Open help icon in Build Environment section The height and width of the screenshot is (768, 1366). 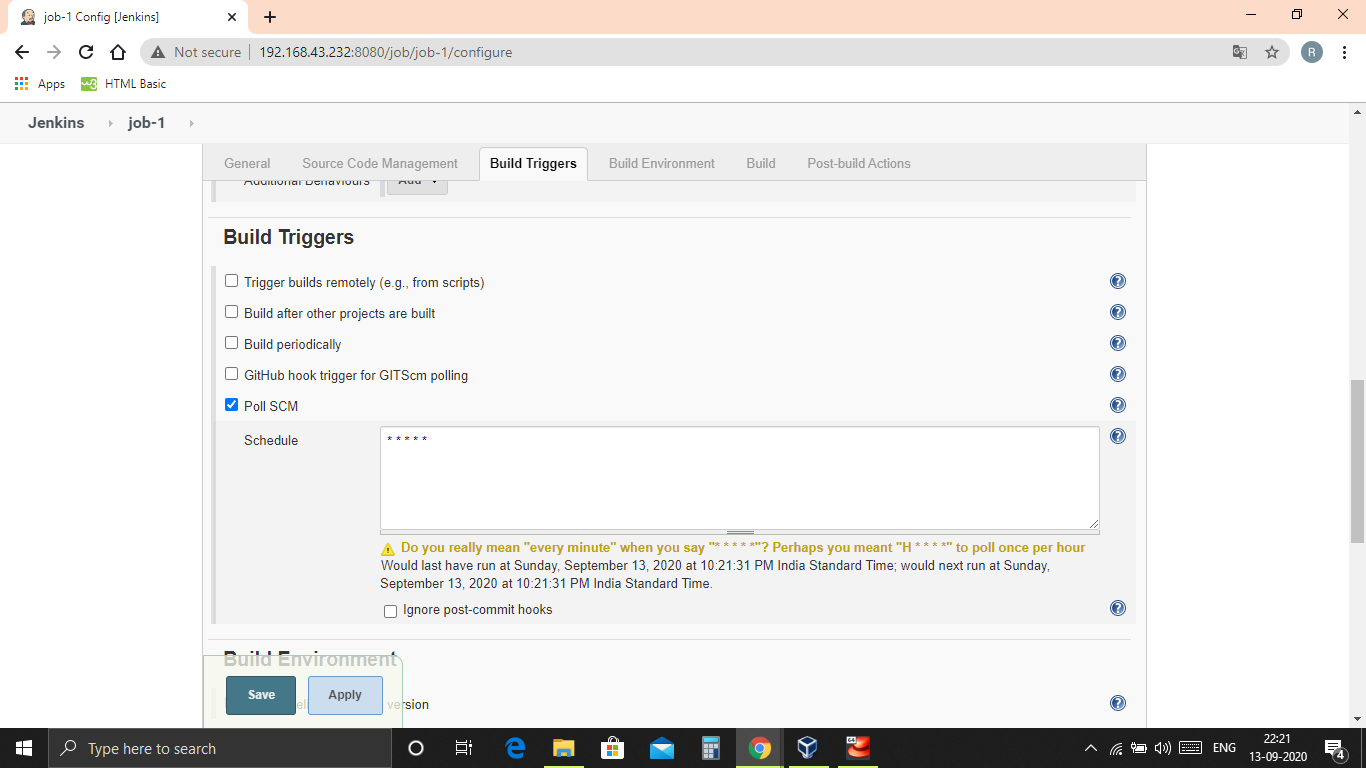[x=1118, y=703]
